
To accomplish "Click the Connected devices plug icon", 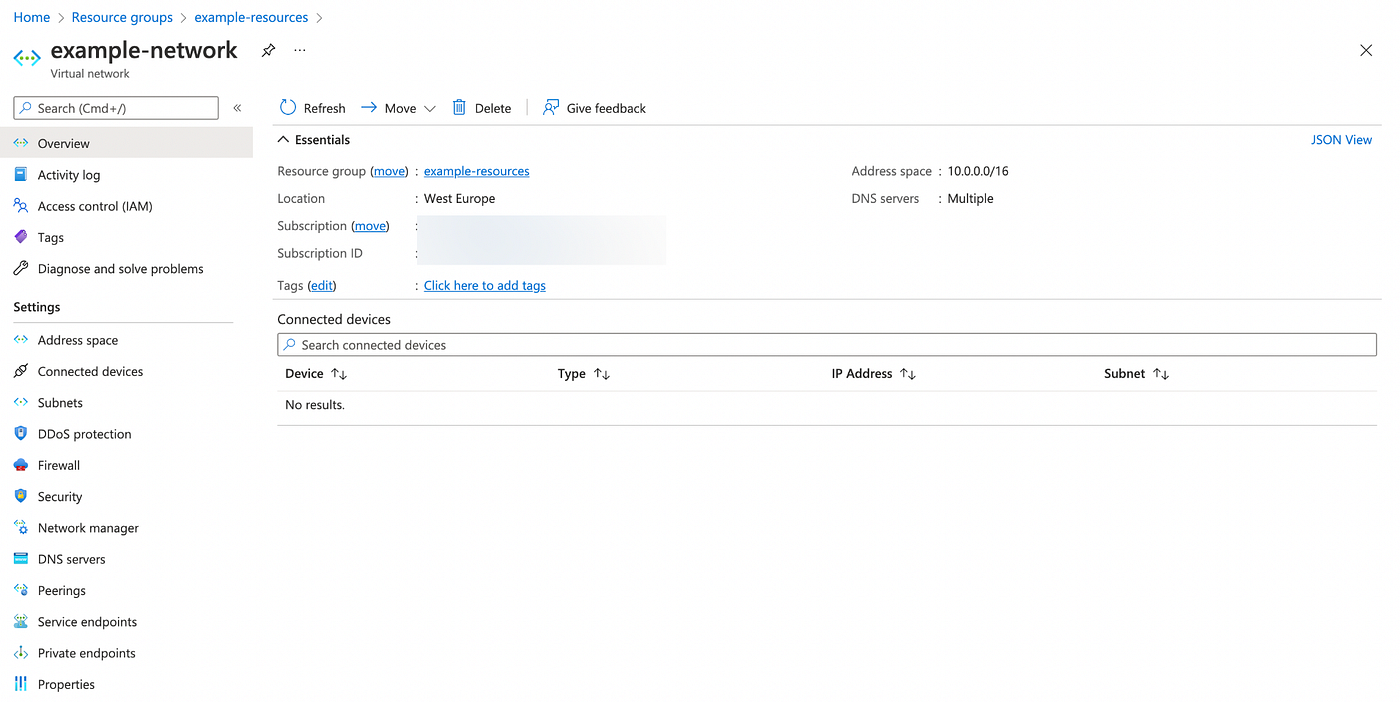I will coord(21,371).
